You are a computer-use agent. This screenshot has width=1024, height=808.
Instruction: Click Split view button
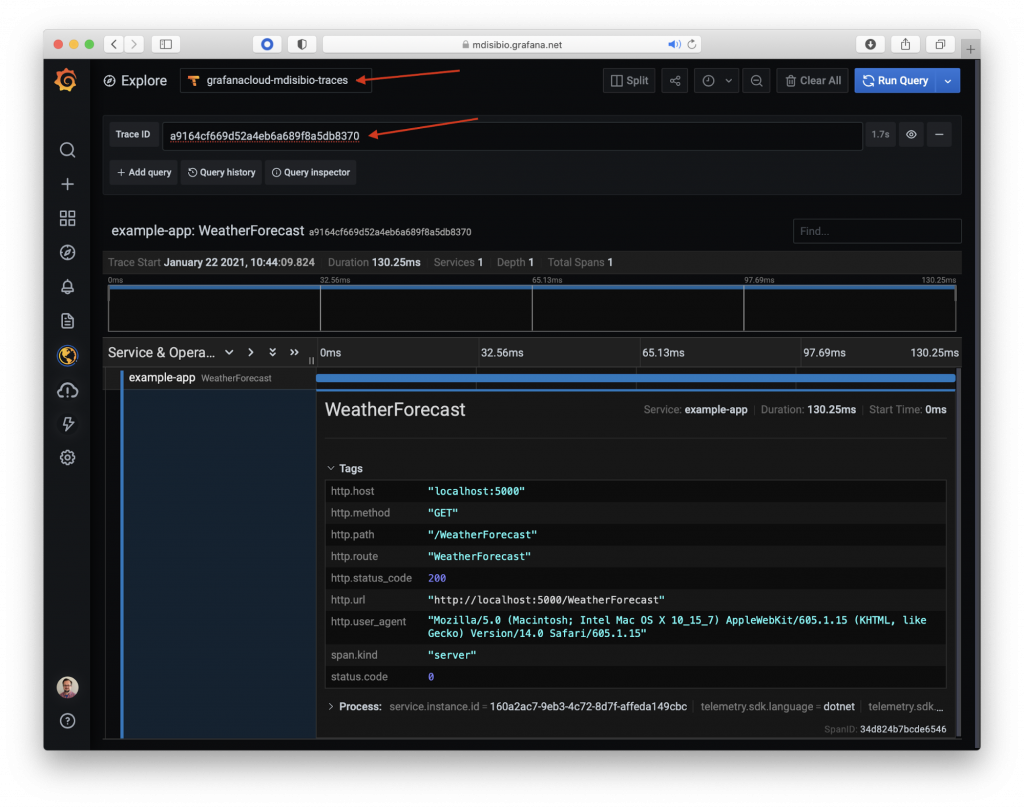pos(629,80)
